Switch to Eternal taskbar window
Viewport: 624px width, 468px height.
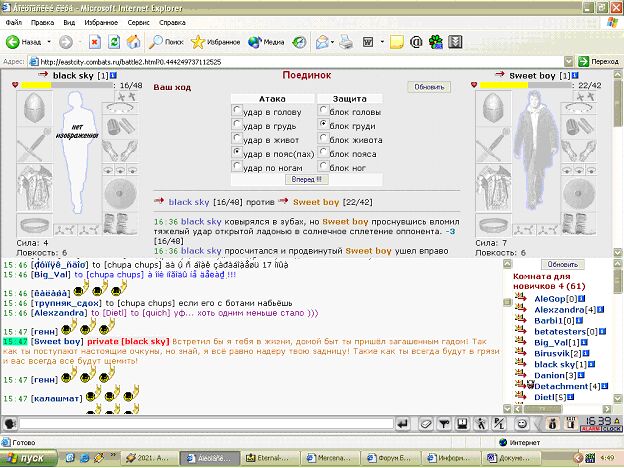(269, 458)
